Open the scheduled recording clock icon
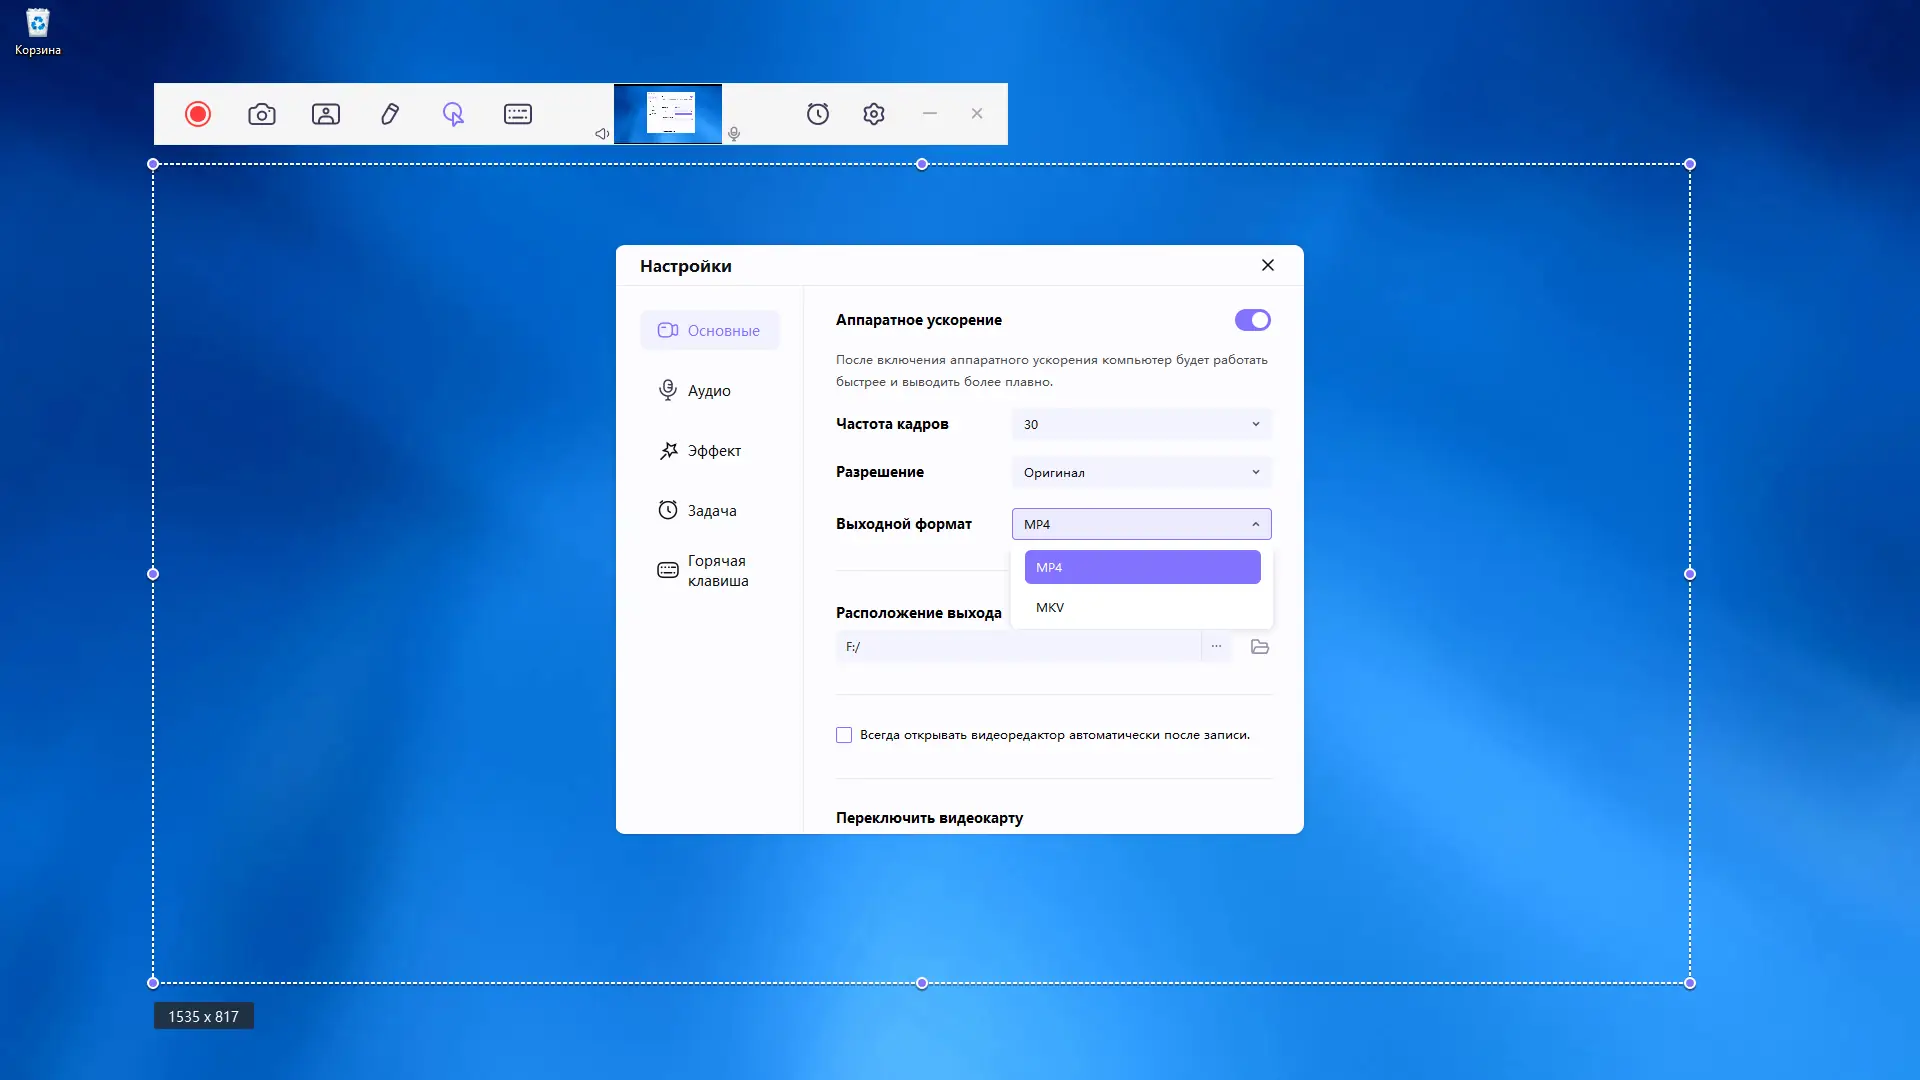The height and width of the screenshot is (1080, 1920). click(818, 114)
